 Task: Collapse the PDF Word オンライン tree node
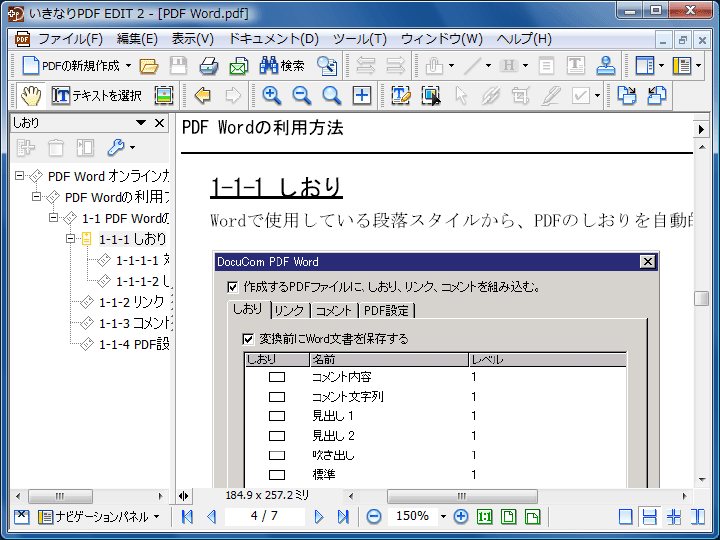pyautogui.click(x=19, y=175)
